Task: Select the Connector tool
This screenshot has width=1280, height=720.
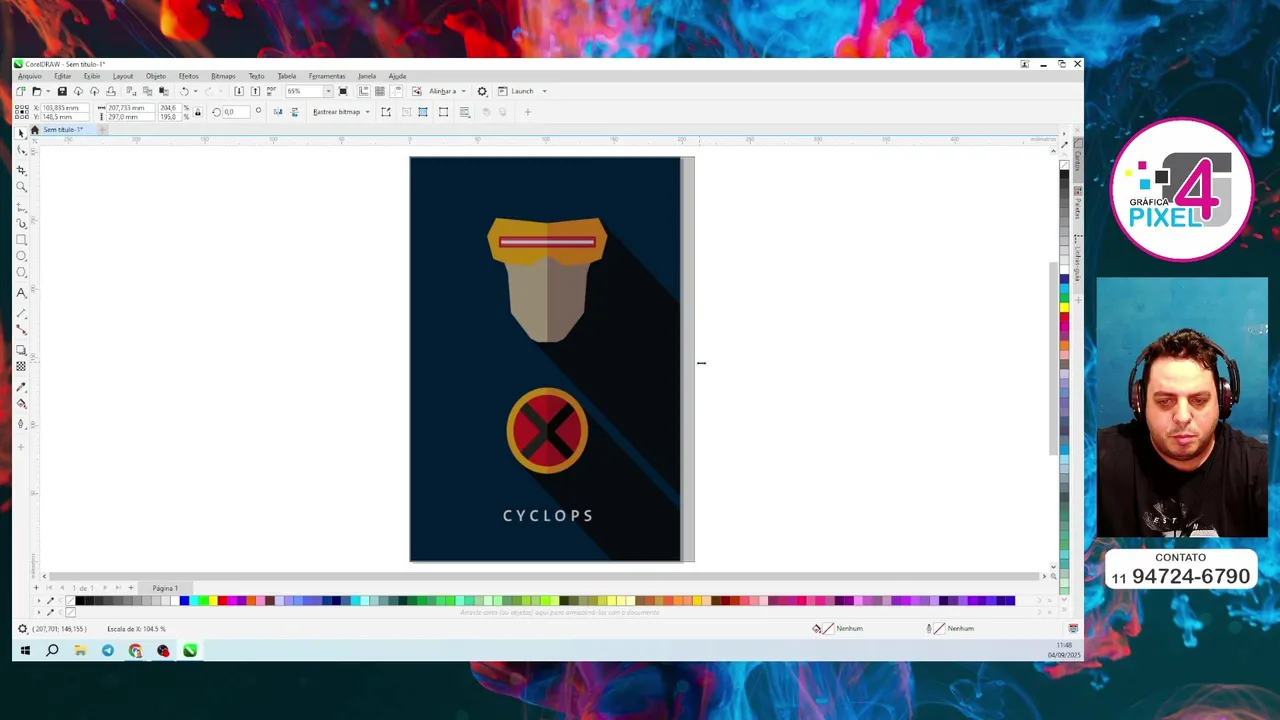Action: coord(21,329)
